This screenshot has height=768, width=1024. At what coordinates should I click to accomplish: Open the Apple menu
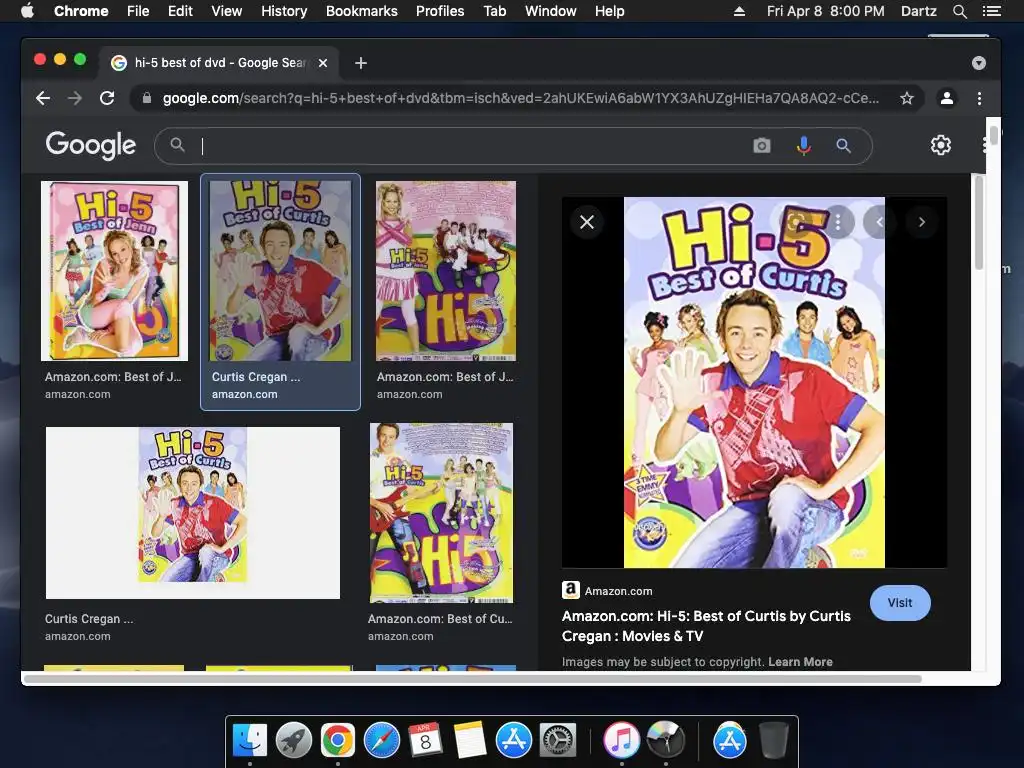click(x=27, y=10)
